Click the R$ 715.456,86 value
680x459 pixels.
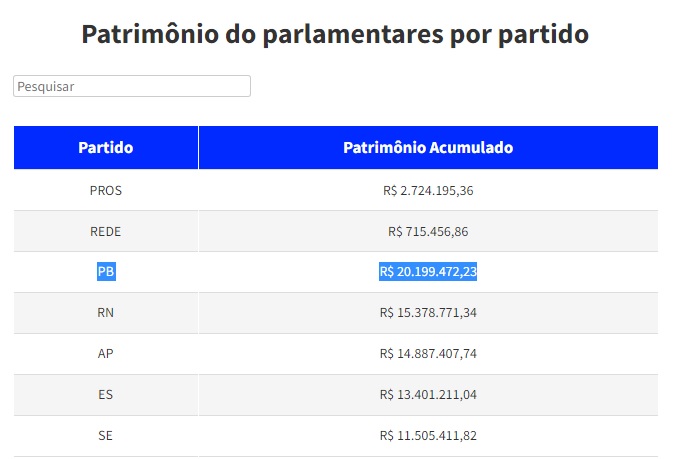pyautogui.click(x=428, y=231)
